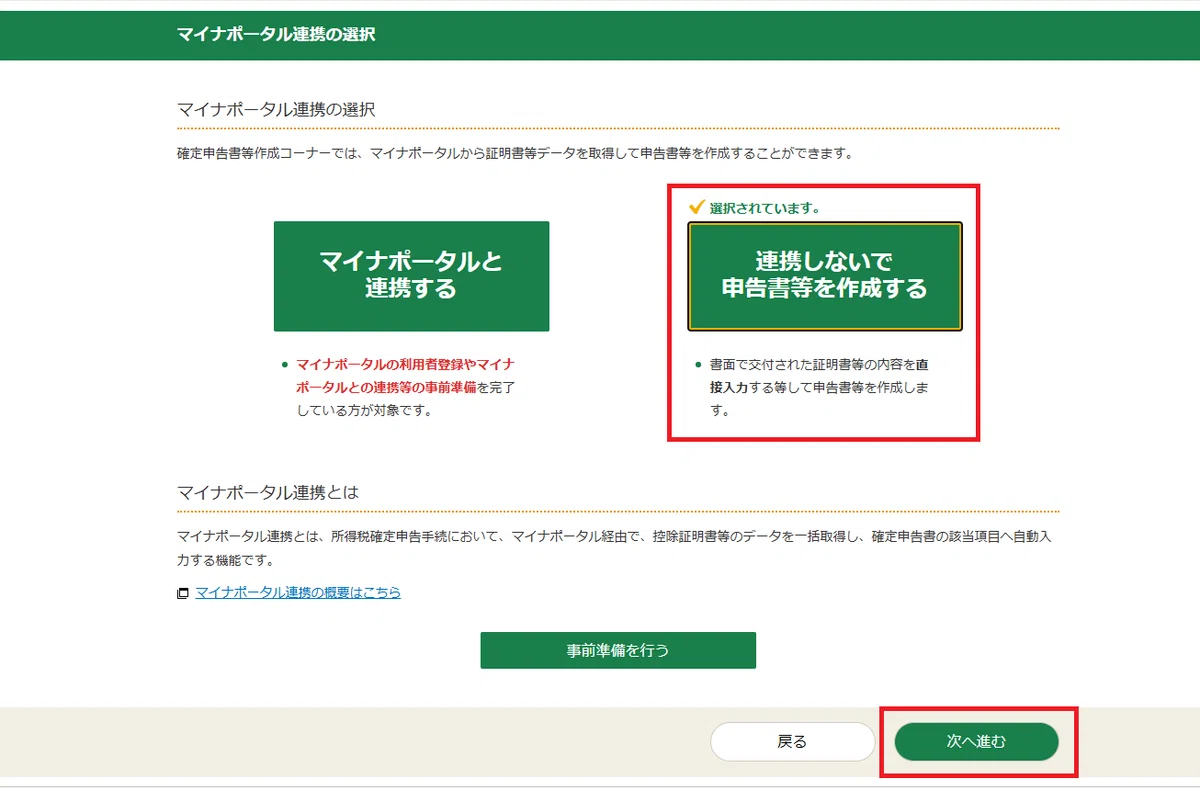Click the external link icon beside 概要はこちら

pyautogui.click(x=183, y=593)
